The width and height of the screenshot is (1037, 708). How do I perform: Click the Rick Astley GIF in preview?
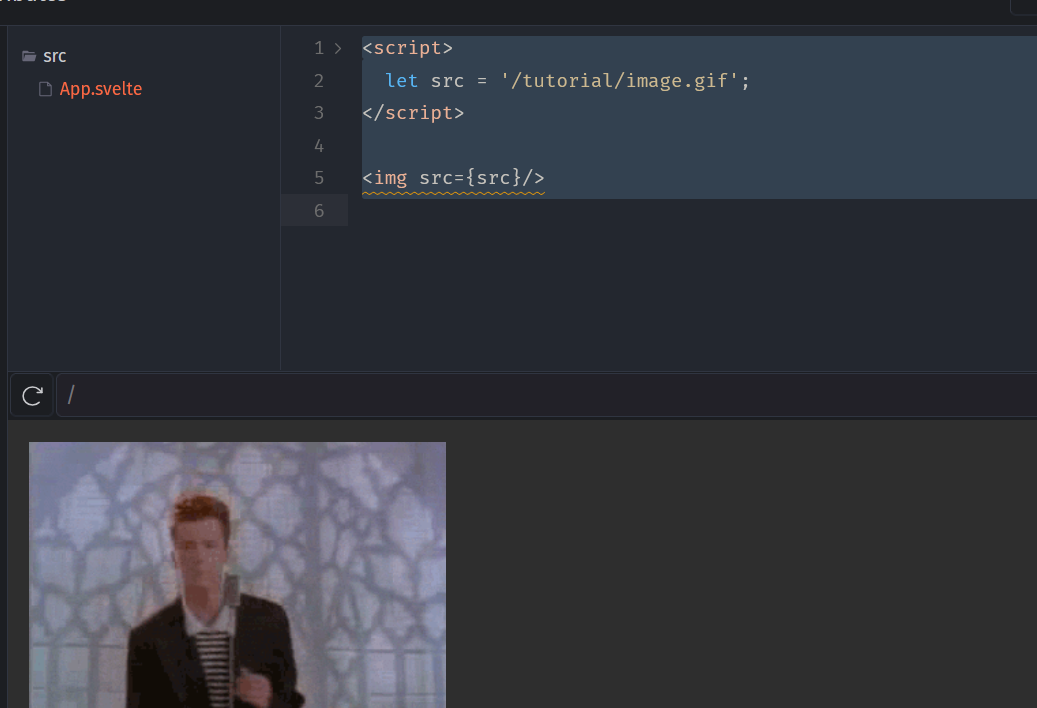(237, 574)
